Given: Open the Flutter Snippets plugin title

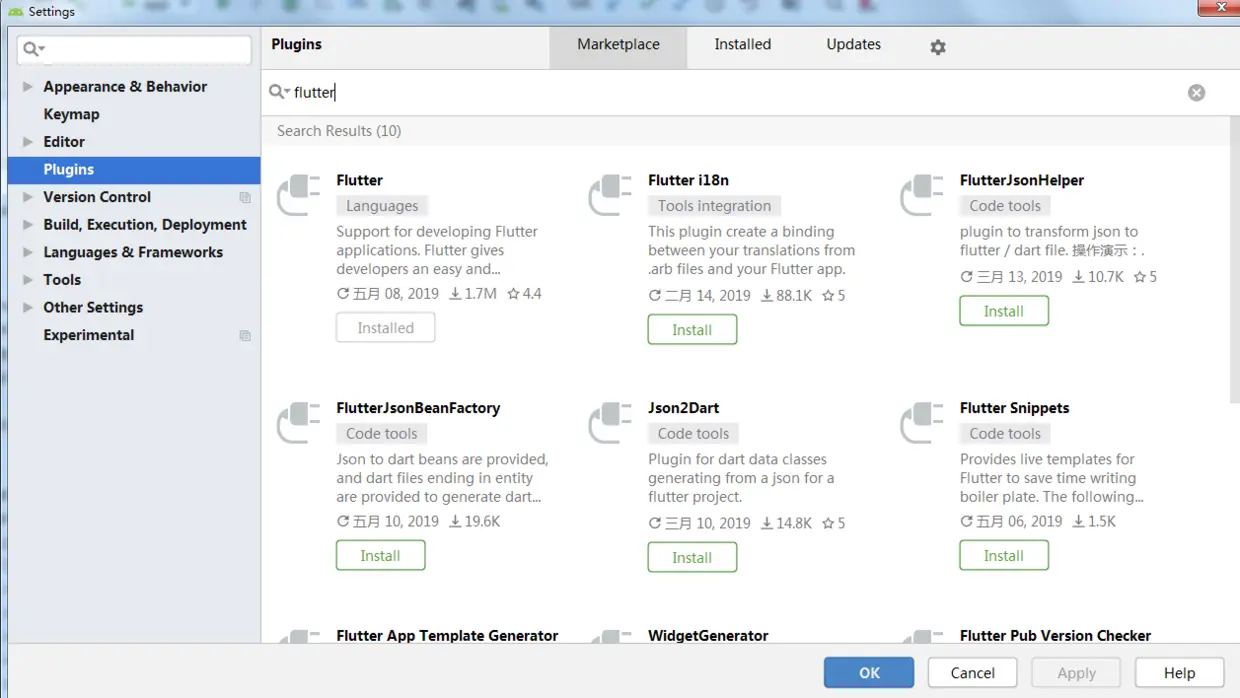Looking at the screenshot, I should (1014, 408).
